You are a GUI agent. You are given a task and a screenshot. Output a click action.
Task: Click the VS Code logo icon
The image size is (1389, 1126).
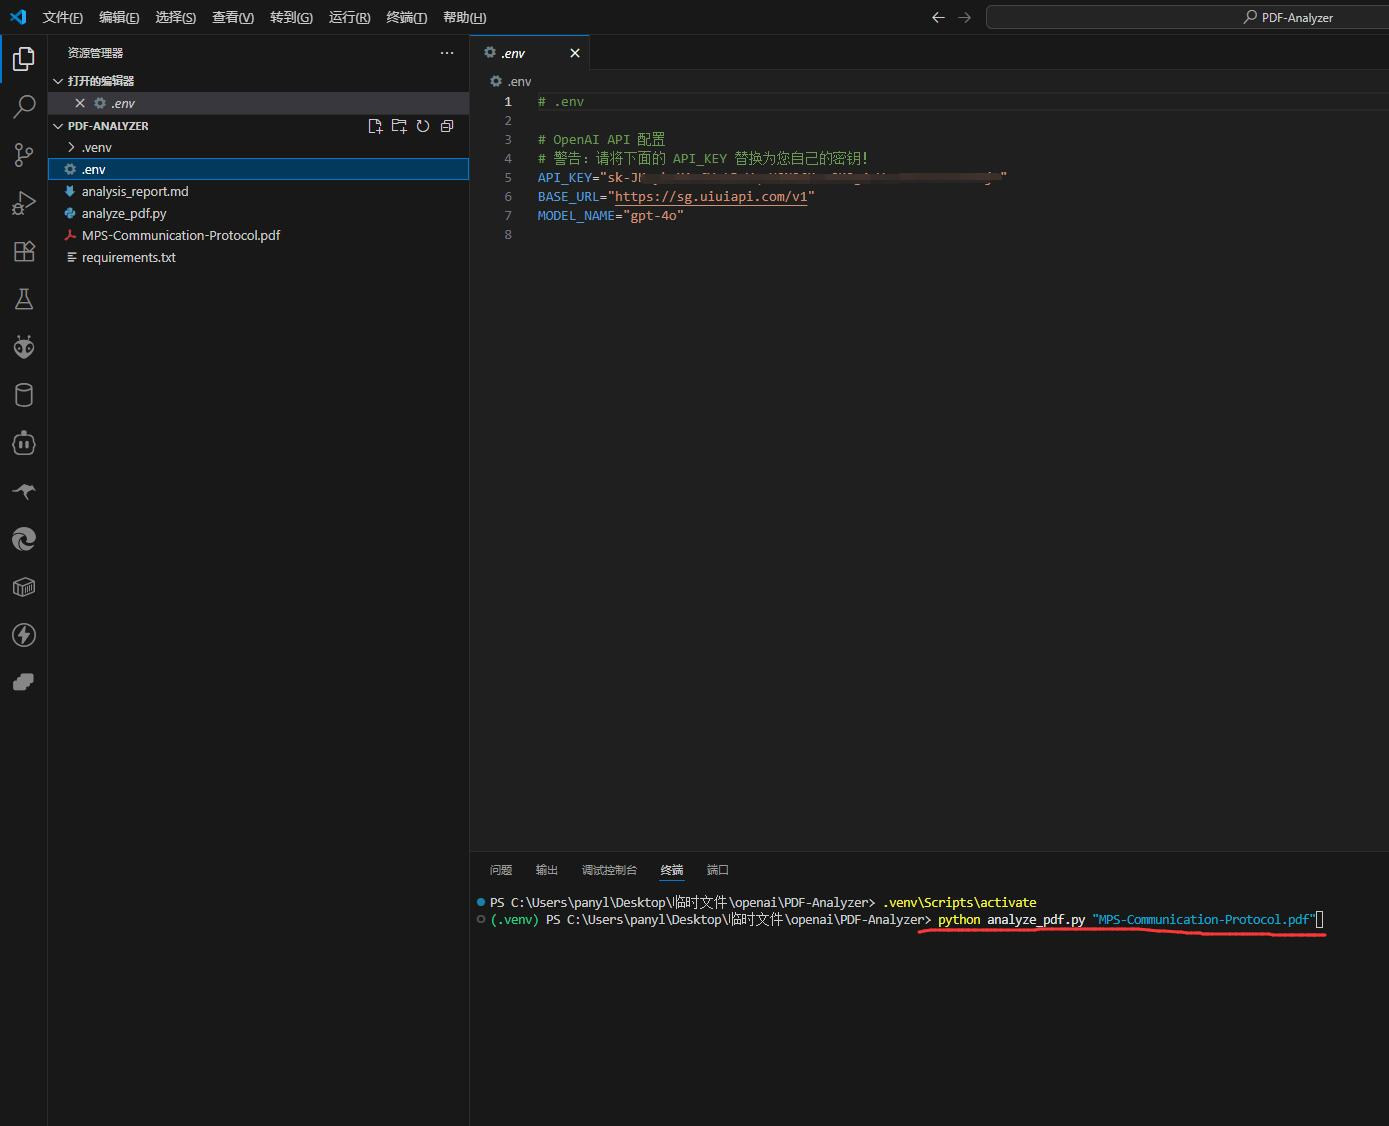pyautogui.click(x=18, y=17)
